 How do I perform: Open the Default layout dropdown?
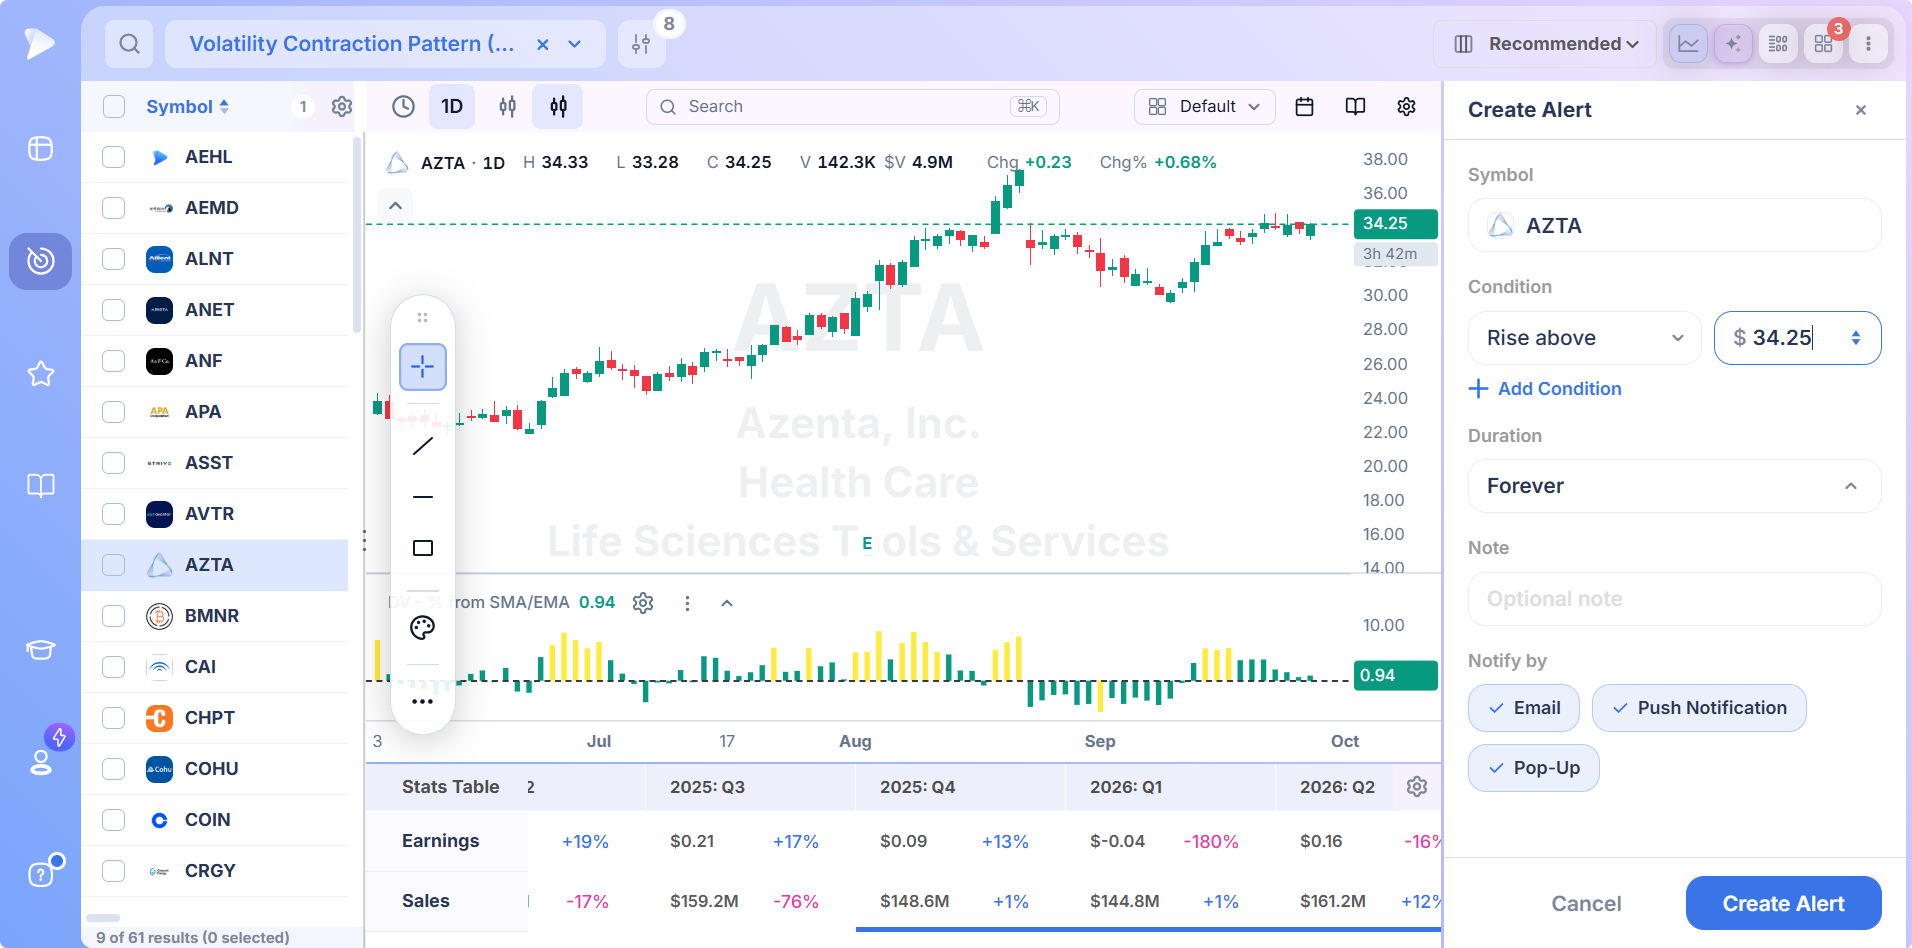point(1204,106)
